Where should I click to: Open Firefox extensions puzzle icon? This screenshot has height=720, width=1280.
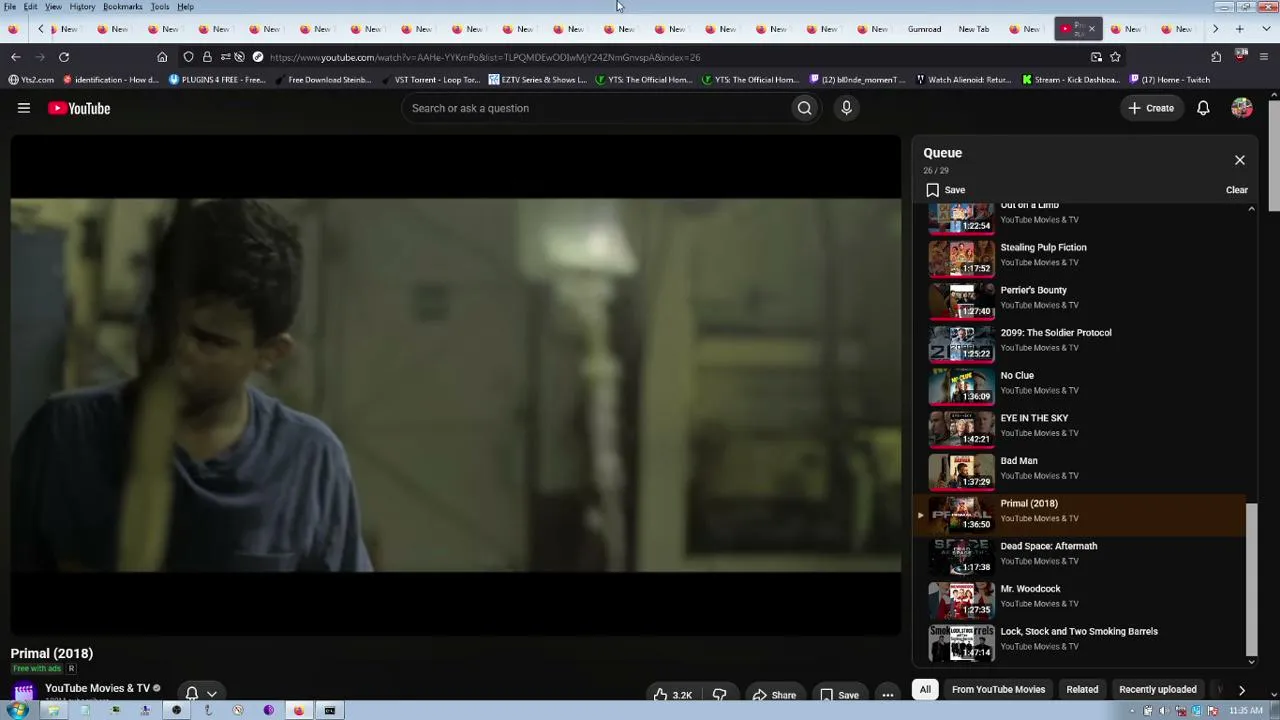1216,57
